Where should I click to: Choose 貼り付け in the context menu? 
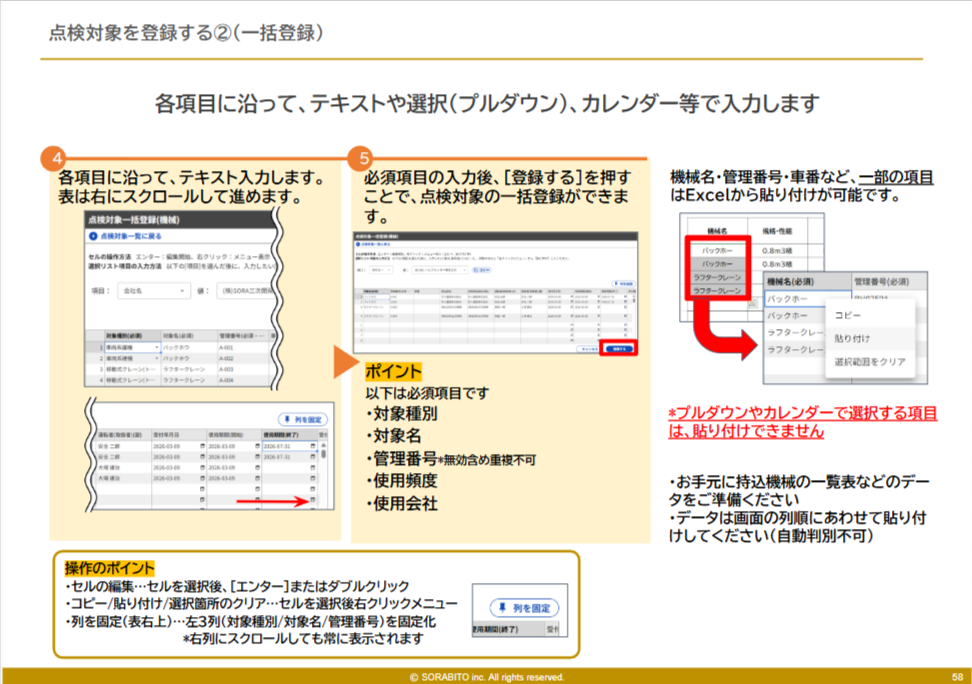tap(851, 338)
